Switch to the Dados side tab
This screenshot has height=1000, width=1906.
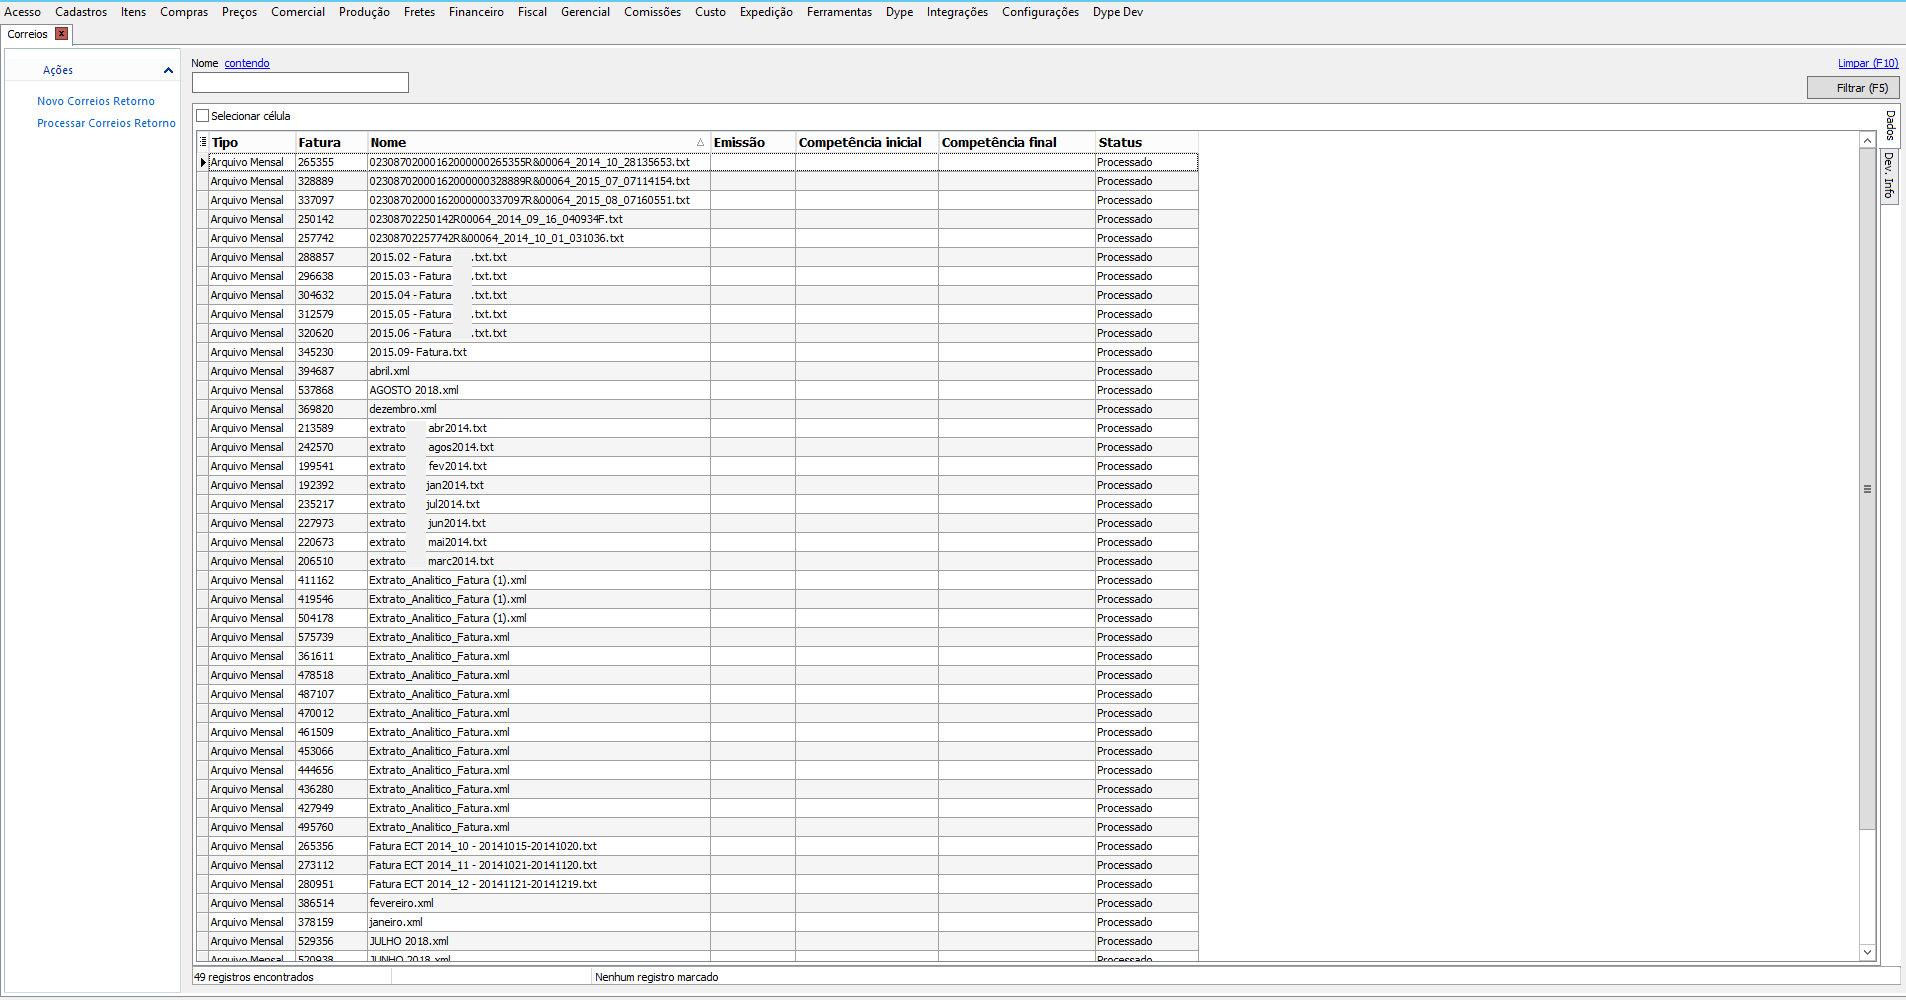(x=1889, y=125)
